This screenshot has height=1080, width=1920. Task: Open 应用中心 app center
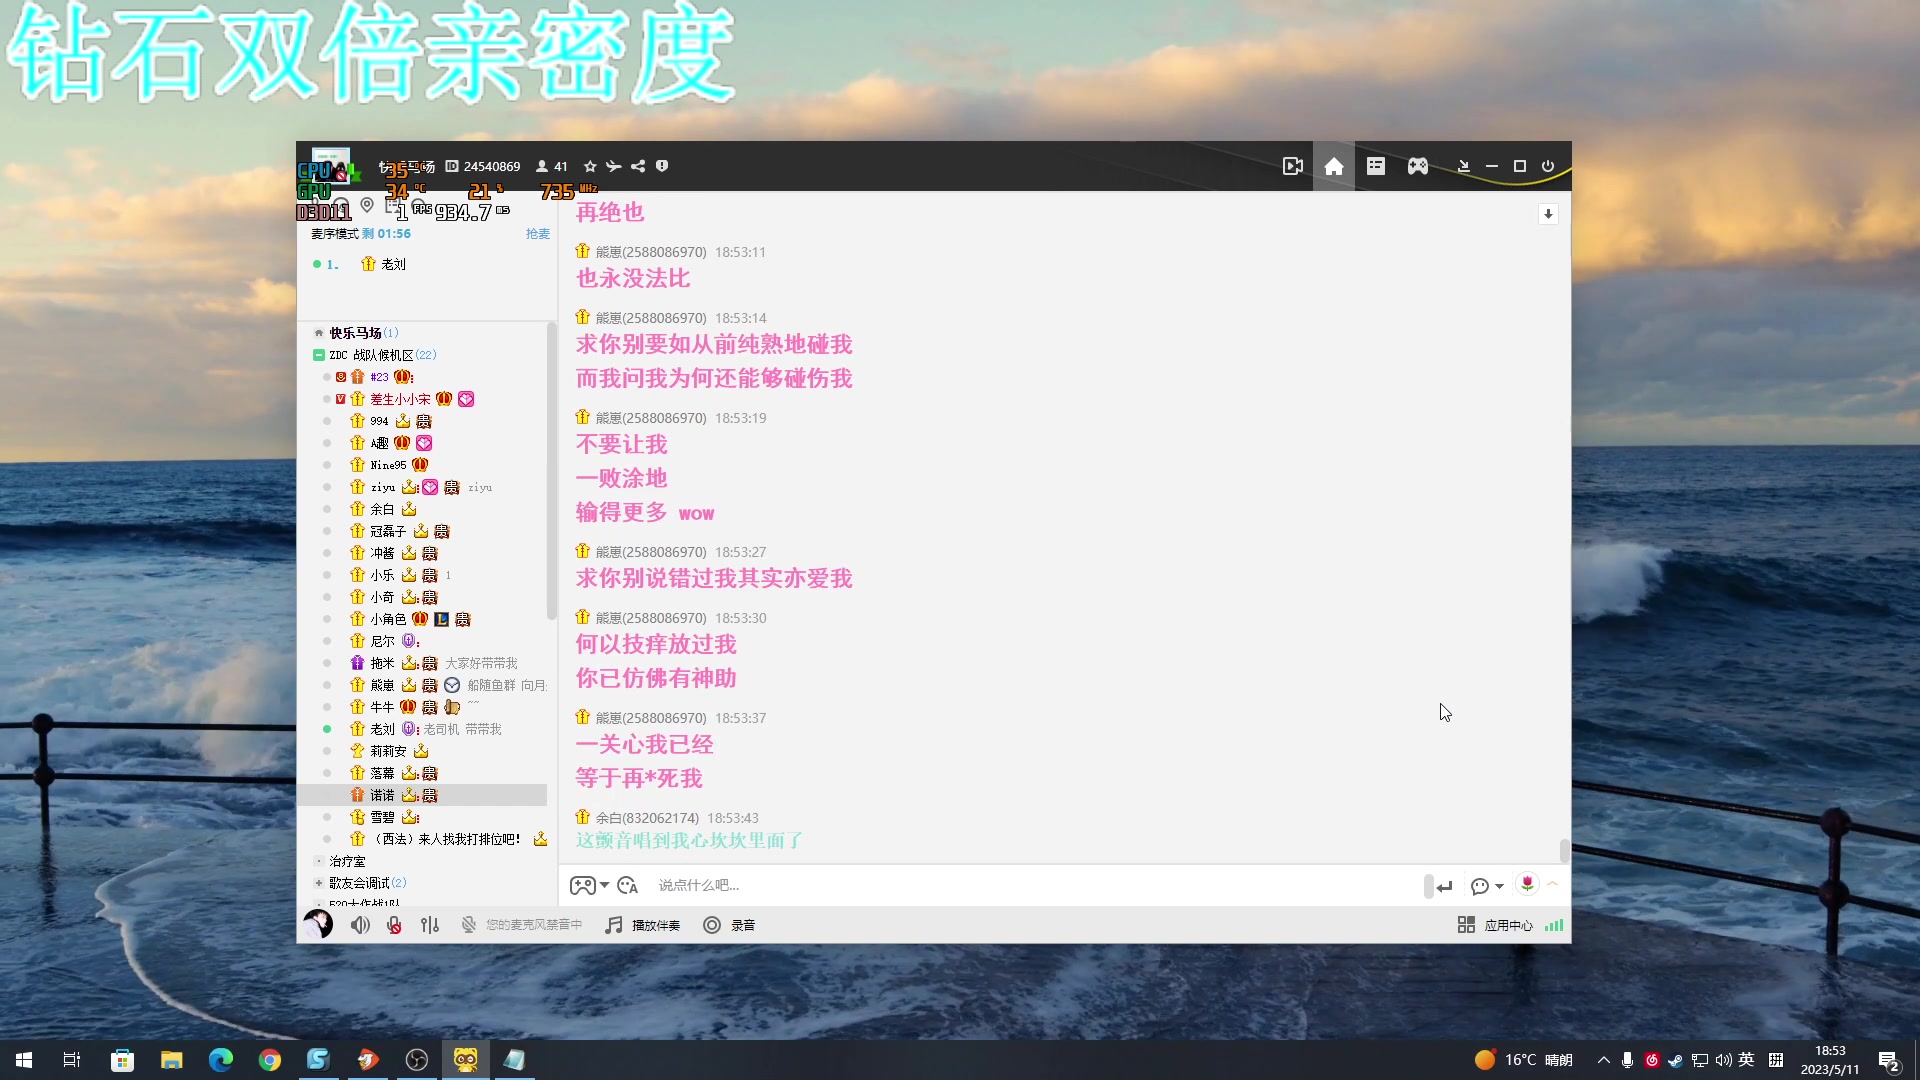pyautogui.click(x=1495, y=925)
